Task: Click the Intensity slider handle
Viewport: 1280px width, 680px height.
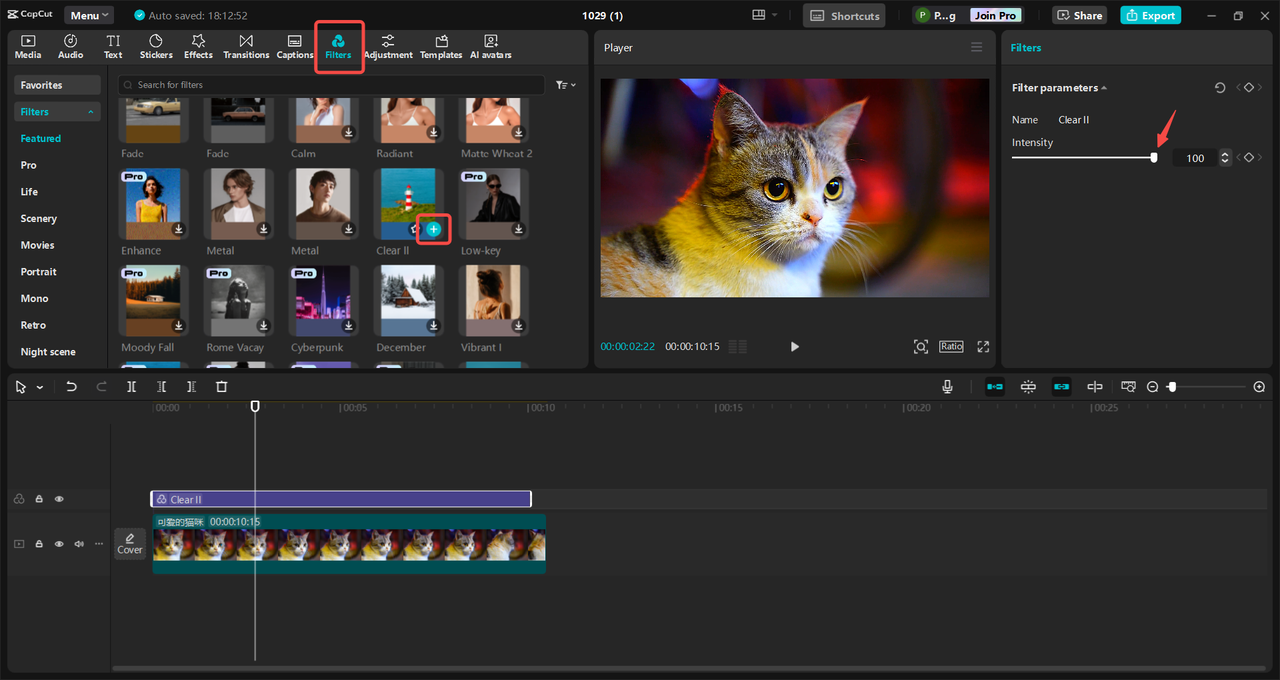Action: click(x=1154, y=158)
